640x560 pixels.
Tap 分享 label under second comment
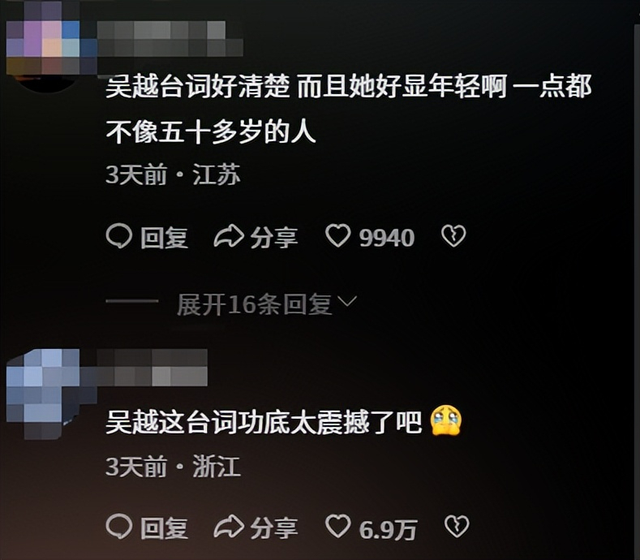274,528
